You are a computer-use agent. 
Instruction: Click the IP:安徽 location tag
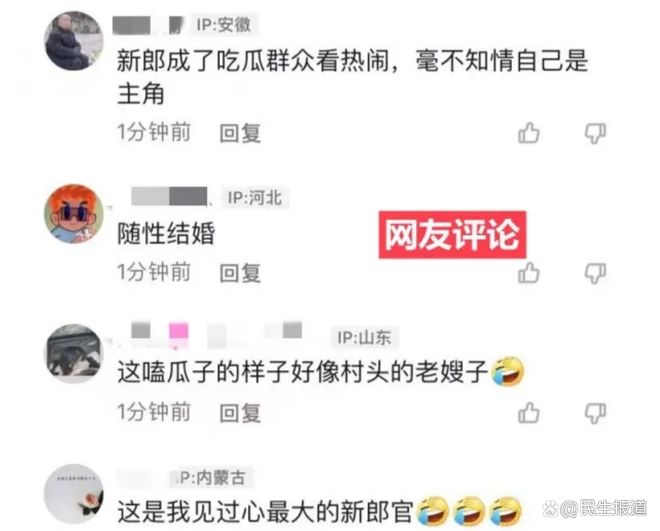point(224,24)
